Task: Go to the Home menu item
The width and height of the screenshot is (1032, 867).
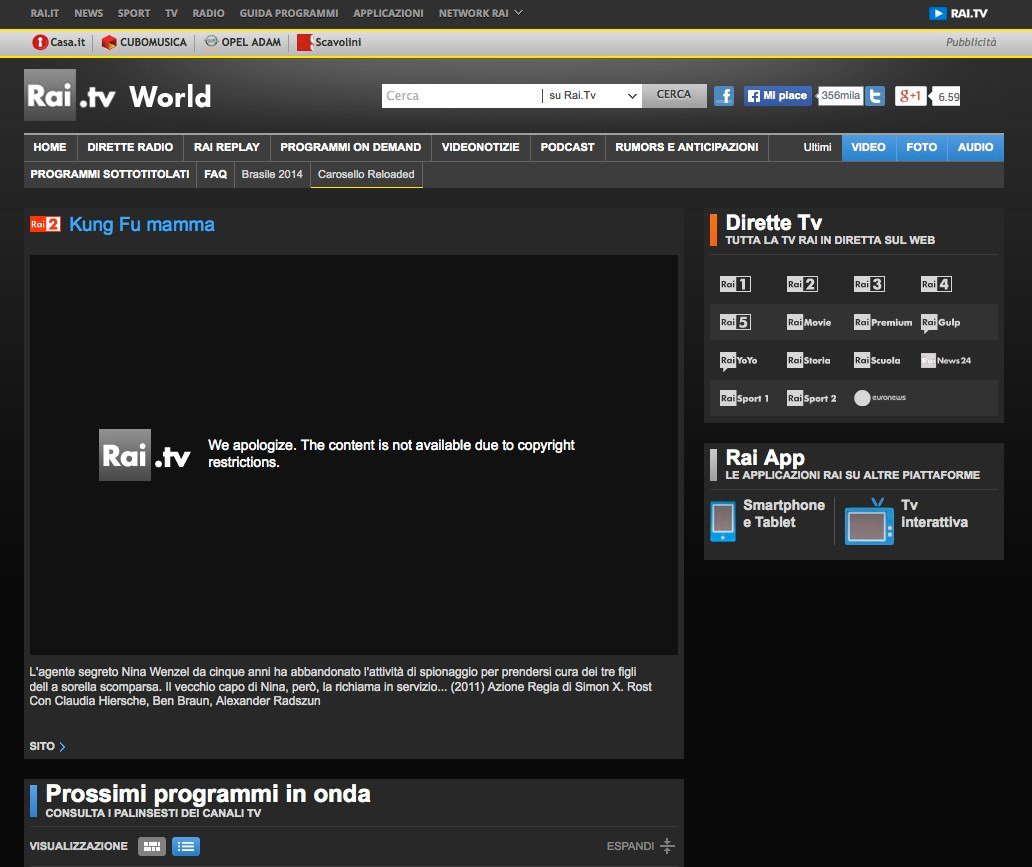Action: [50, 147]
